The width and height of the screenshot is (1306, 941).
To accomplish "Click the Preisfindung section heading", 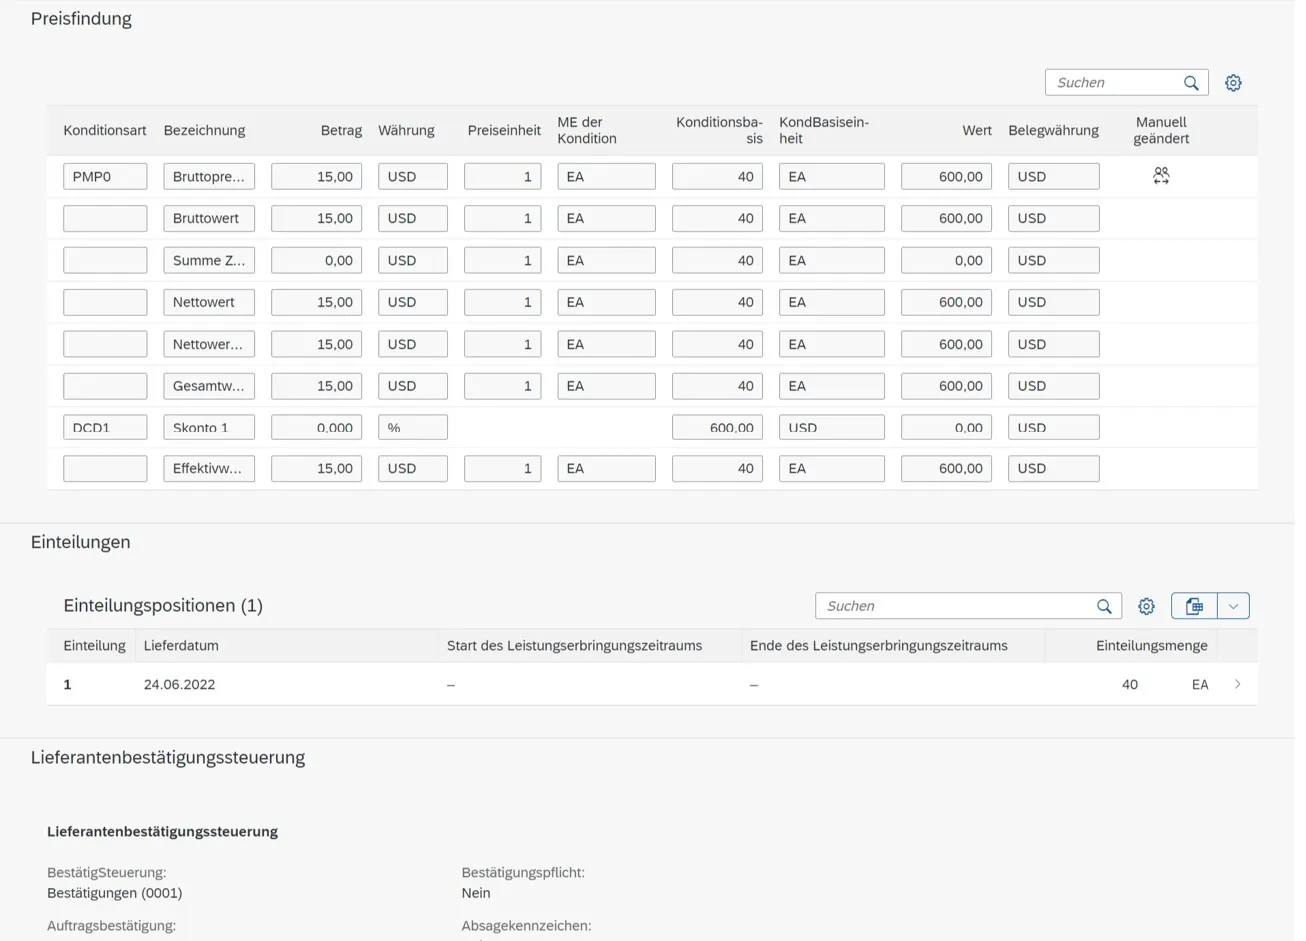I will pyautogui.click(x=81, y=18).
